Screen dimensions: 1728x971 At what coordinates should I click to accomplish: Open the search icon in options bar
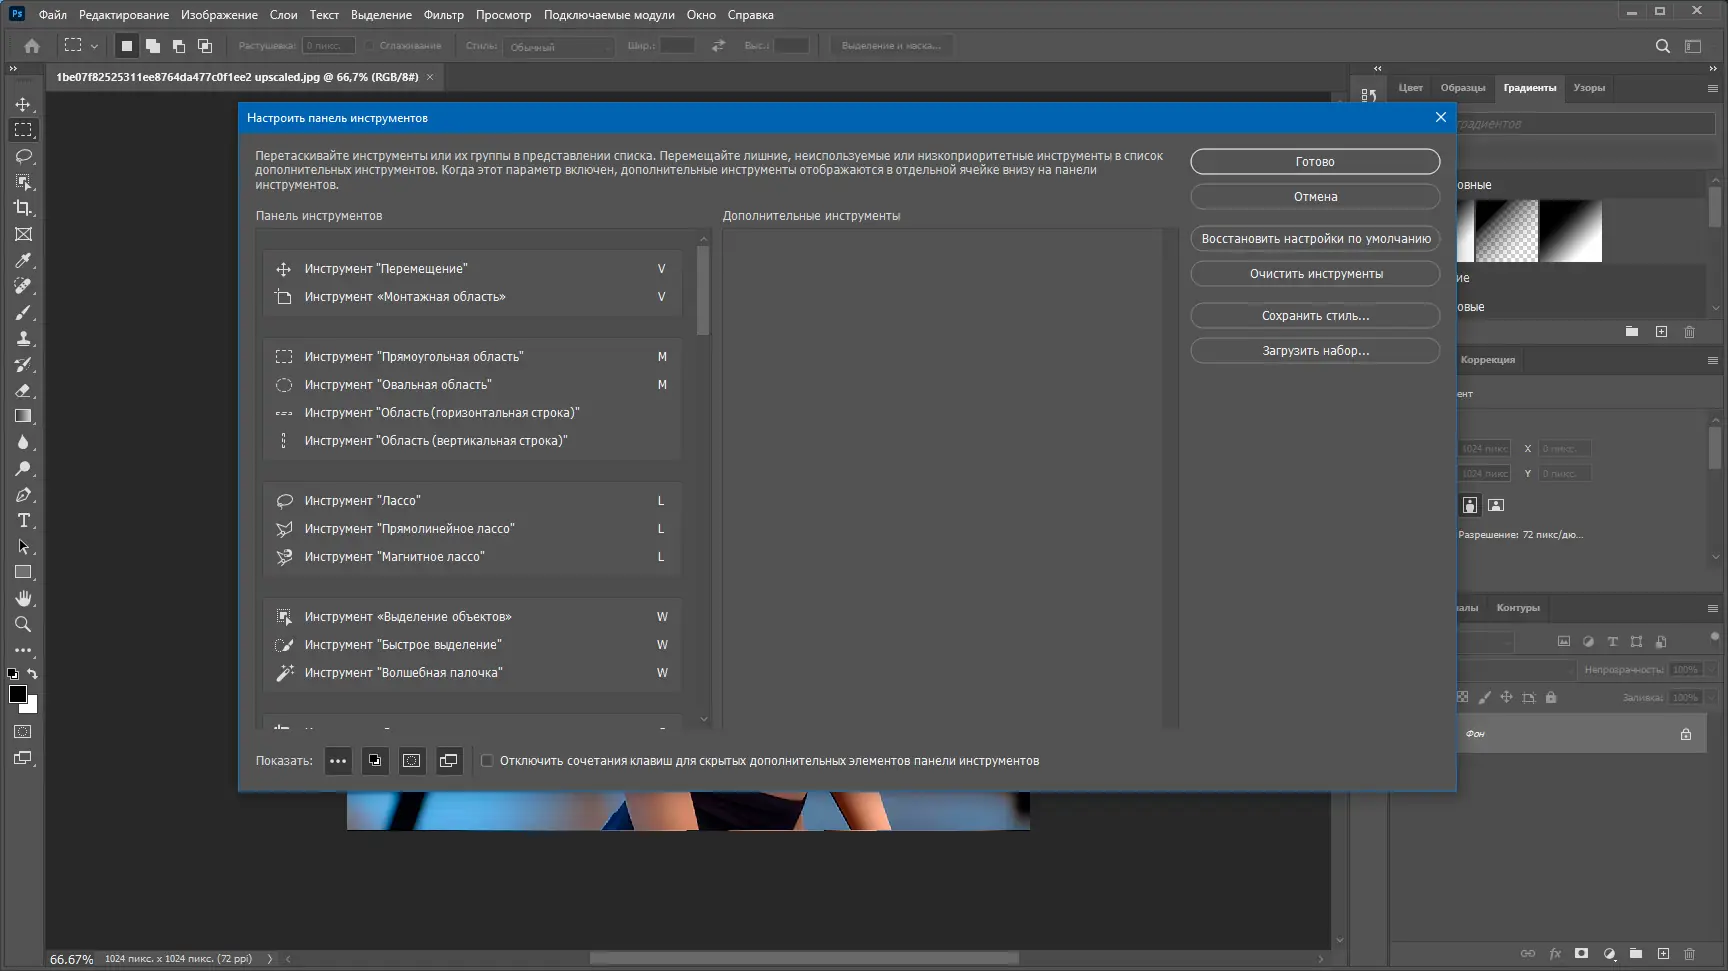coord(1662,46)
